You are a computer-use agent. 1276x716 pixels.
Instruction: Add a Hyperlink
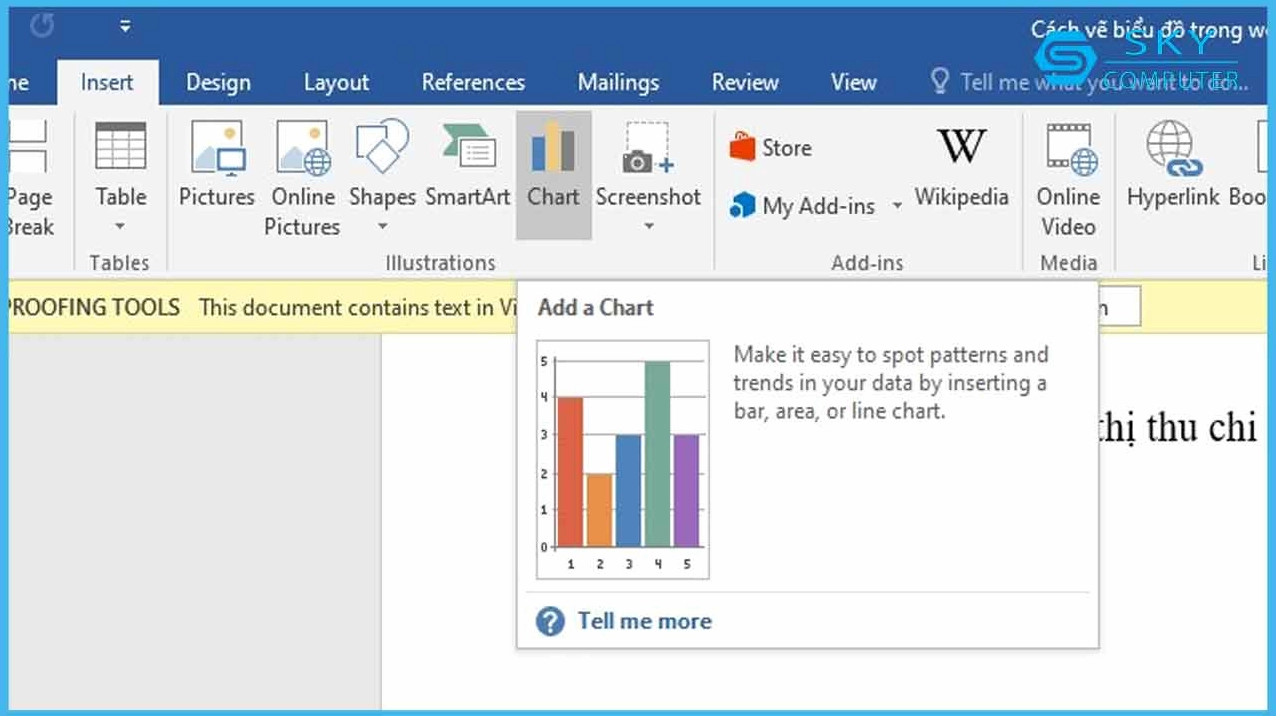[x=1175, y=165]
